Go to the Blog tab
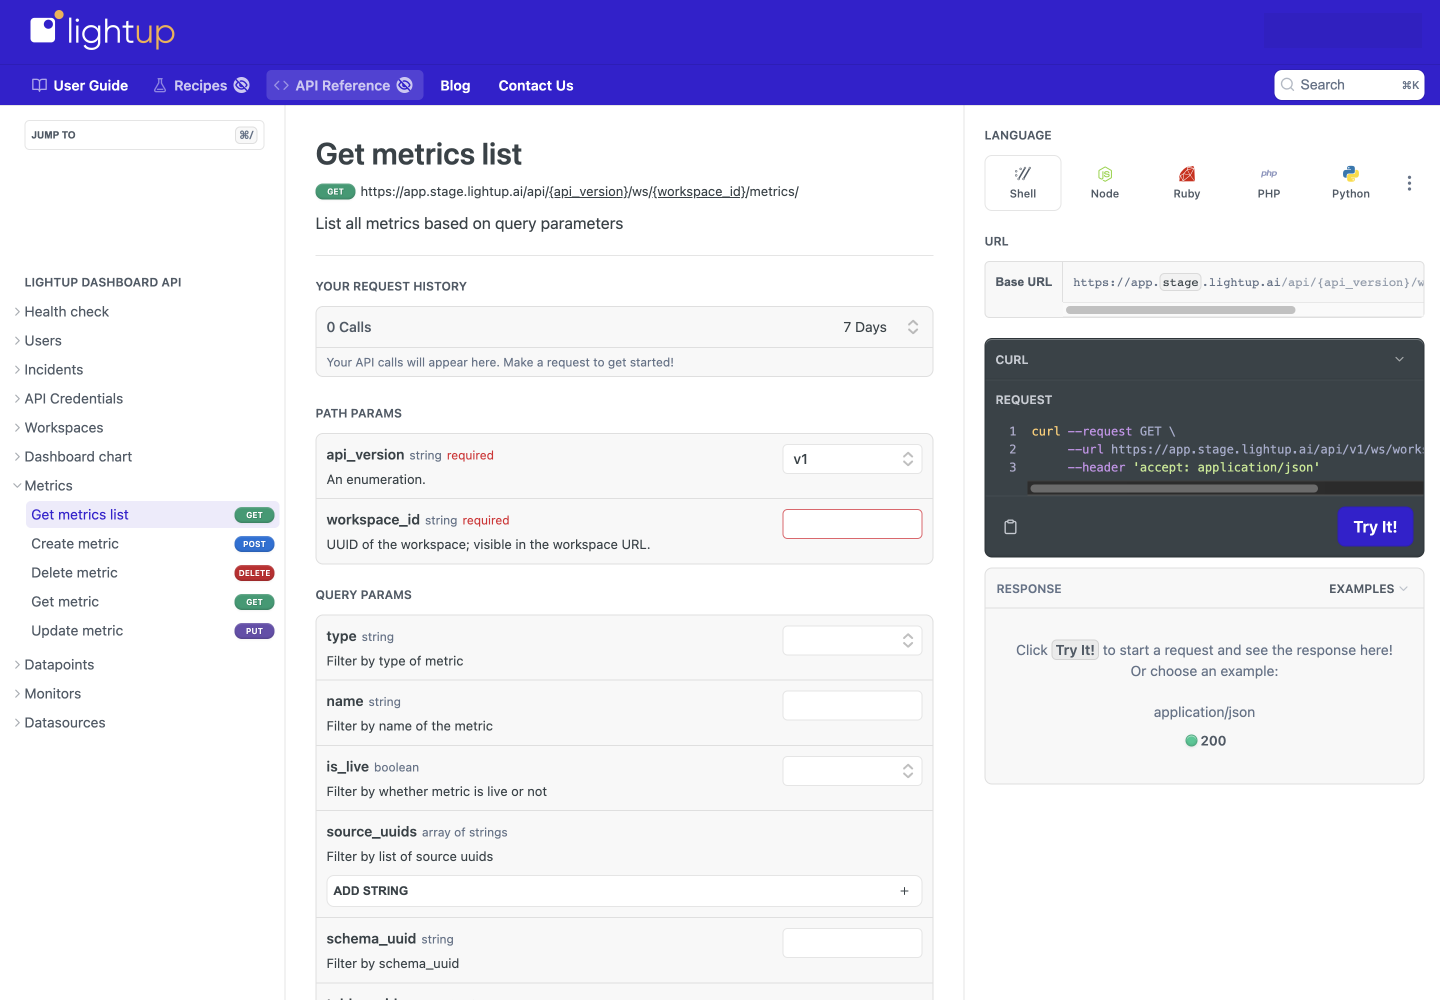 coord(455,85)
